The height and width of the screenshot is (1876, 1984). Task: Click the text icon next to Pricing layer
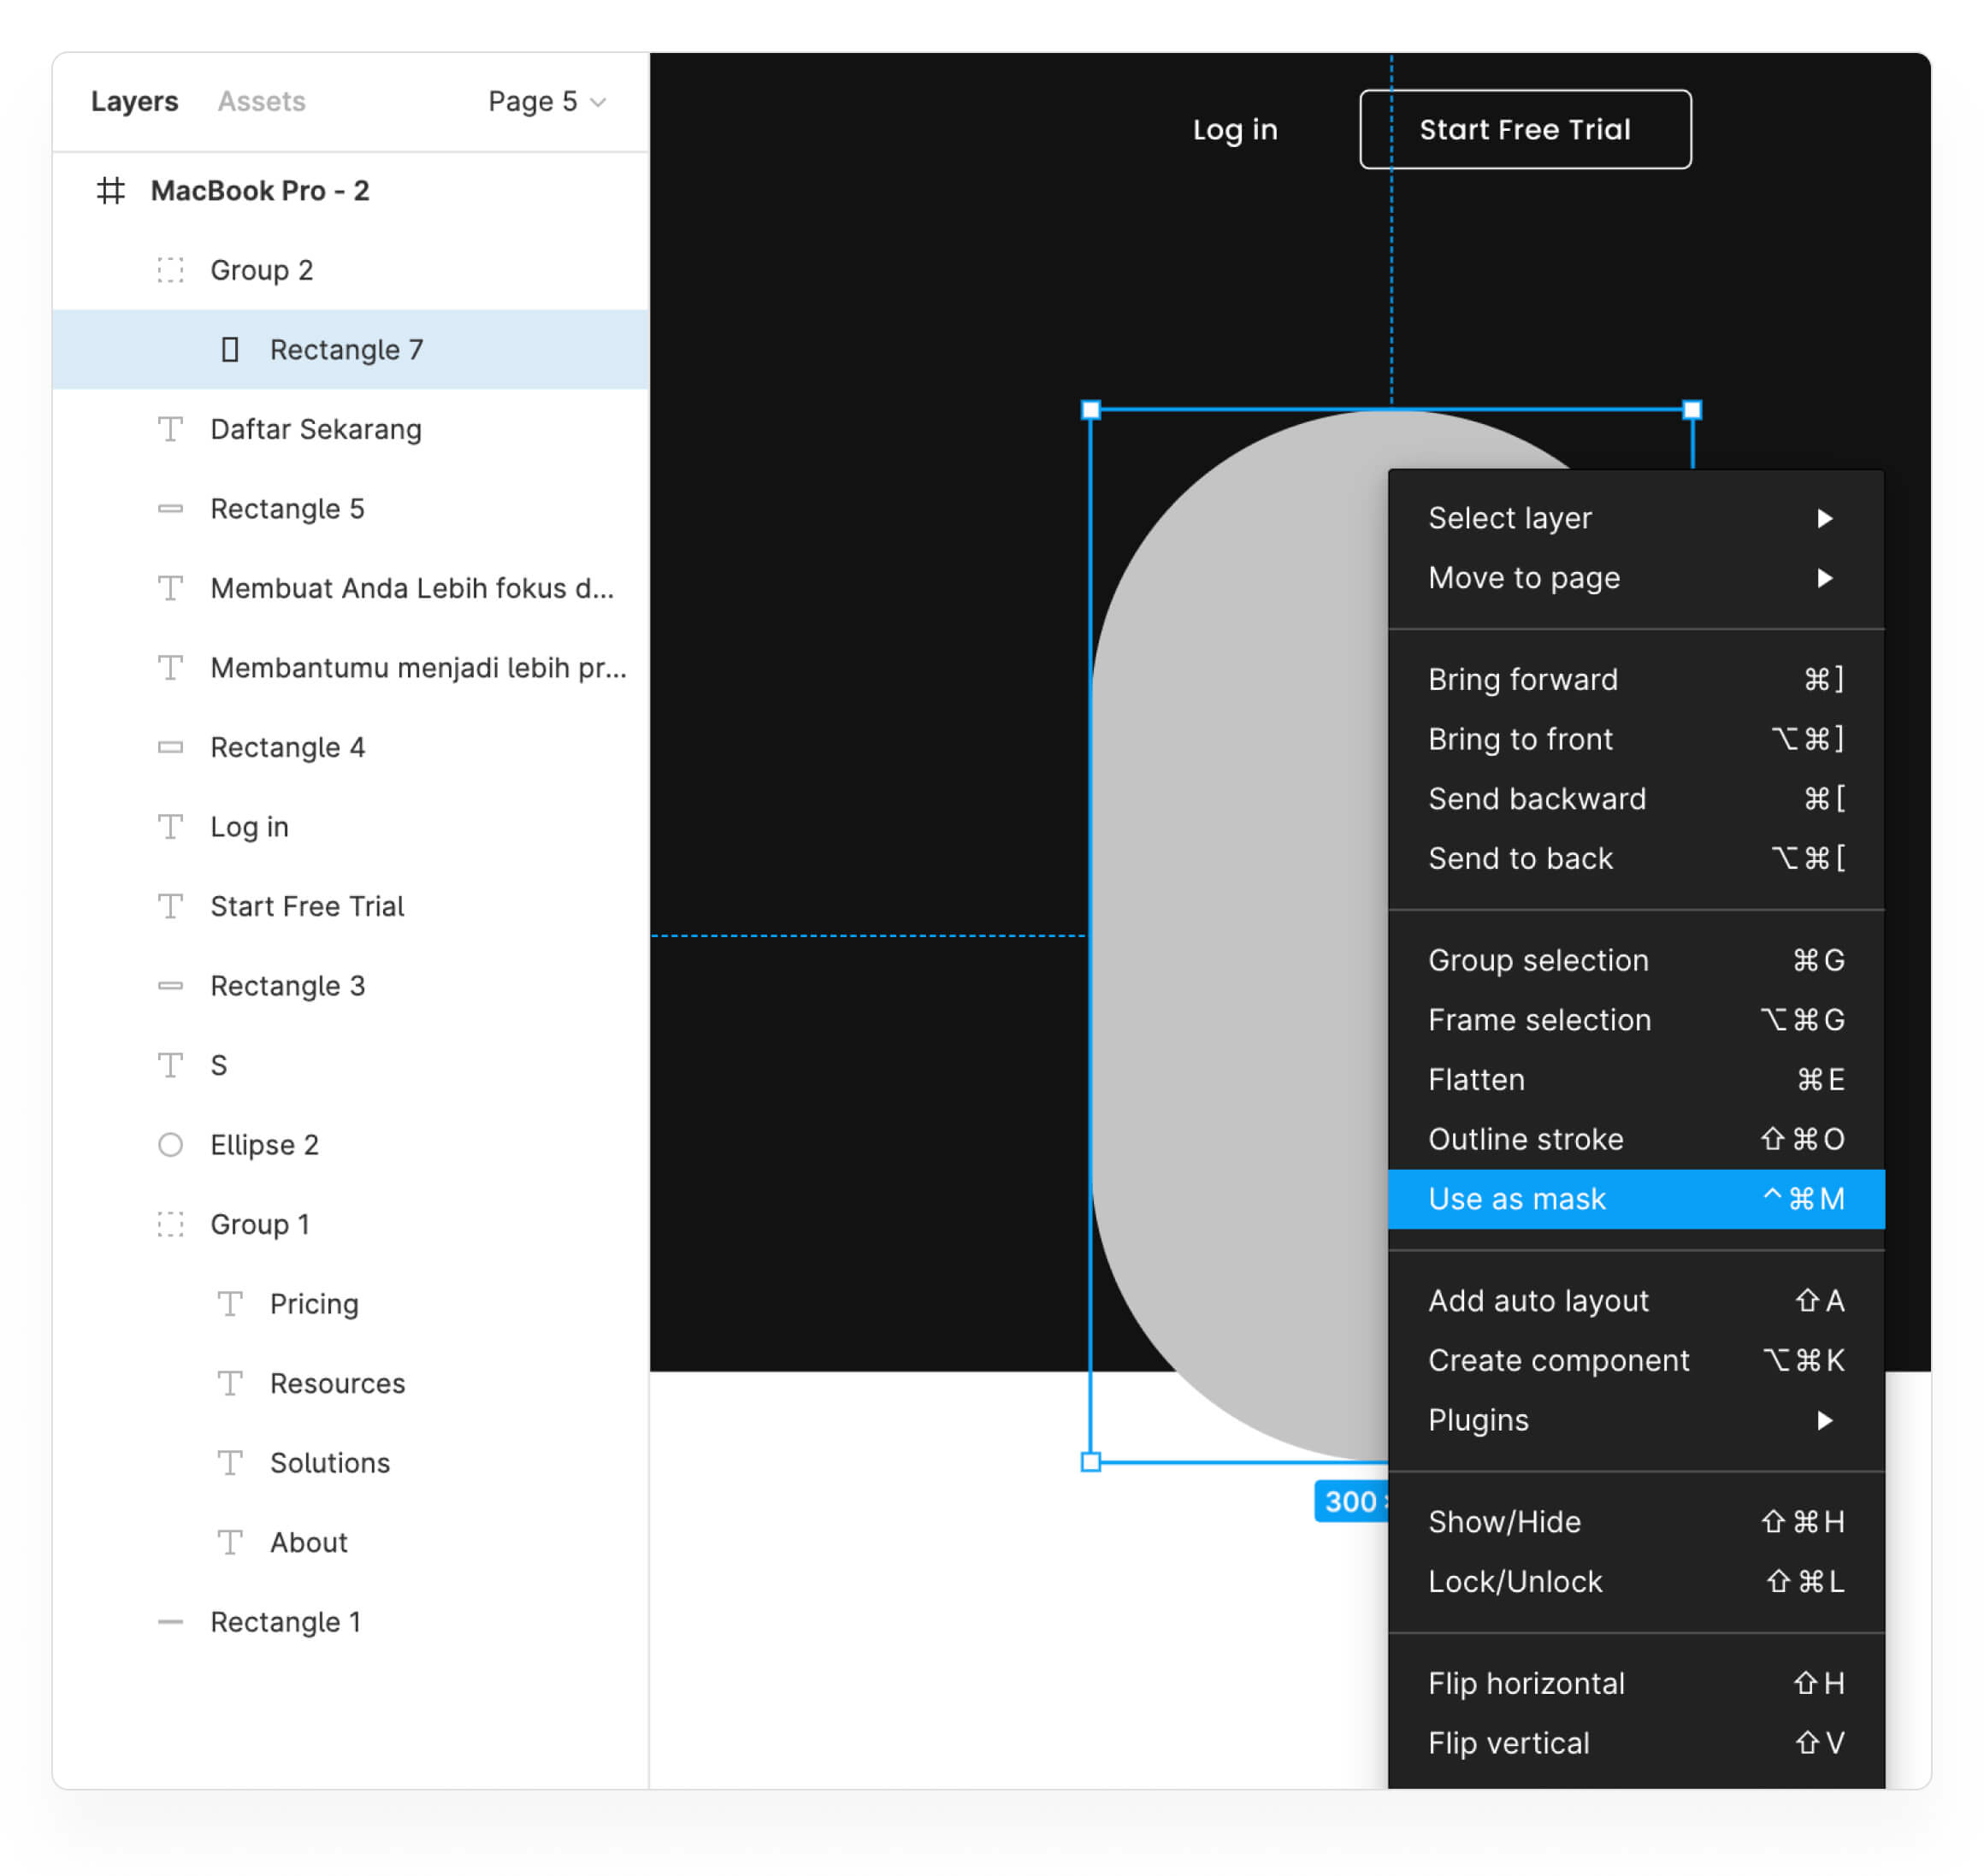pyautogui.click(x=230, y=1303)
